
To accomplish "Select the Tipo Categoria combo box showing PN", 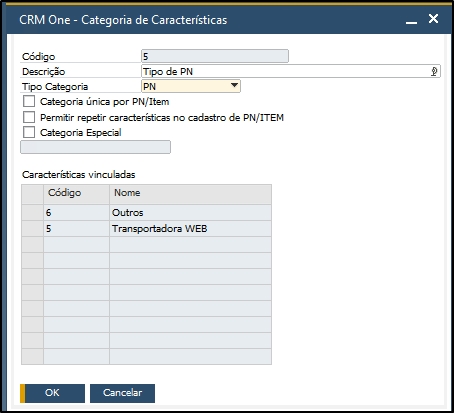I will pyautogui.click(x=191, y=86).
